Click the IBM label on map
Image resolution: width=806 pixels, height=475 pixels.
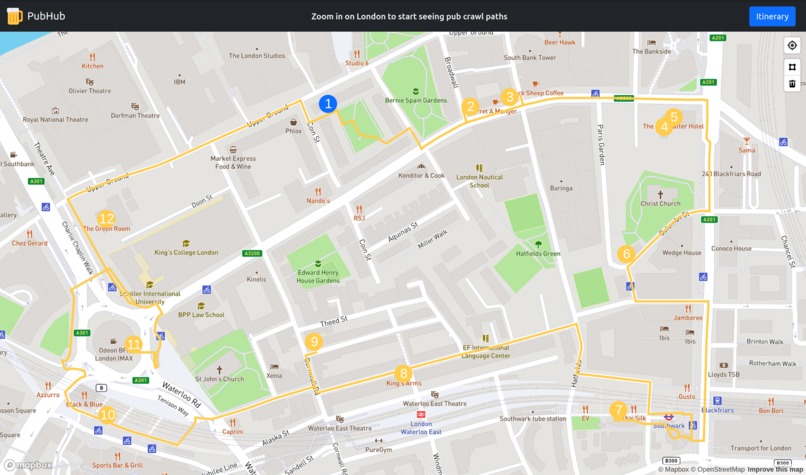click(x=179, y=82)
